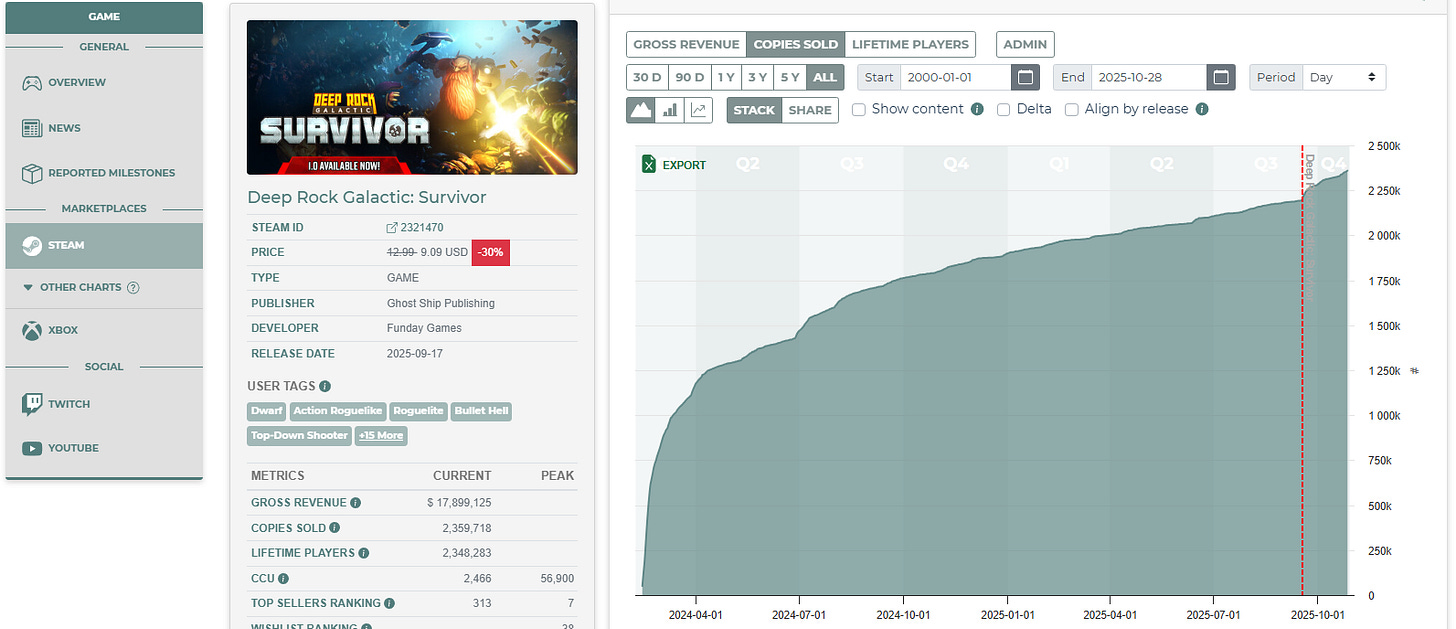Select the Action Roguelike tag
1456x629 pixels.
pyautogui.click(x=338, y=411)
